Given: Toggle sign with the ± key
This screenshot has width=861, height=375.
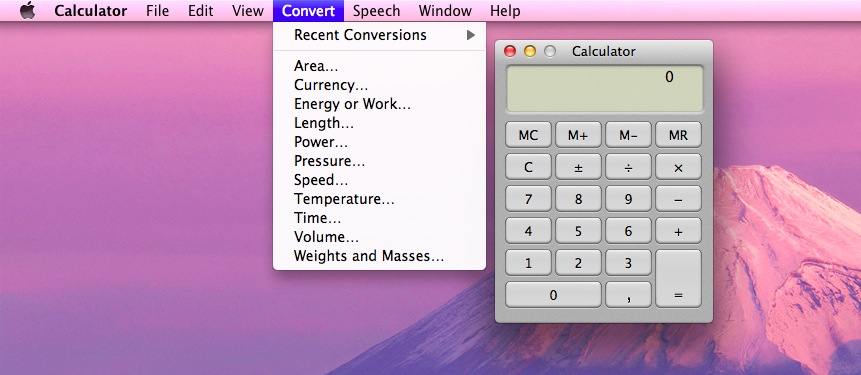Looking at the screenshot, I should click(578, 167).
